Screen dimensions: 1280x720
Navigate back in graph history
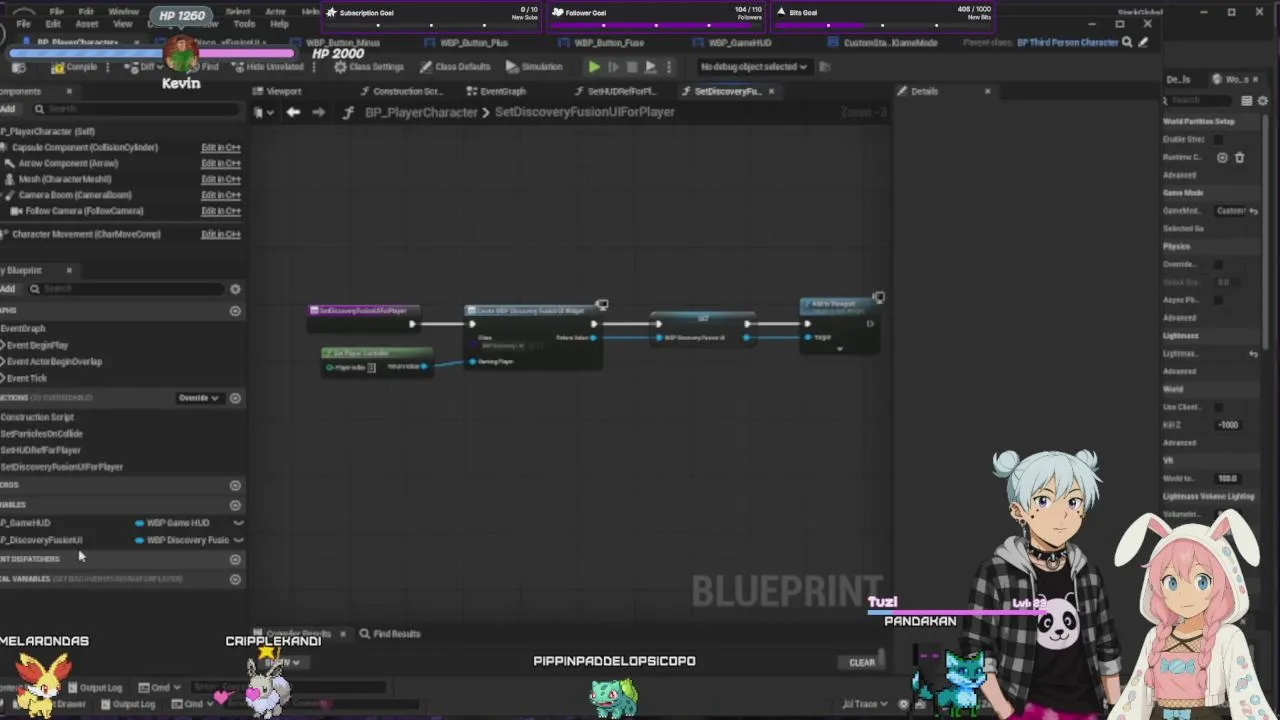pyautogui.click(x=293, y=112)
